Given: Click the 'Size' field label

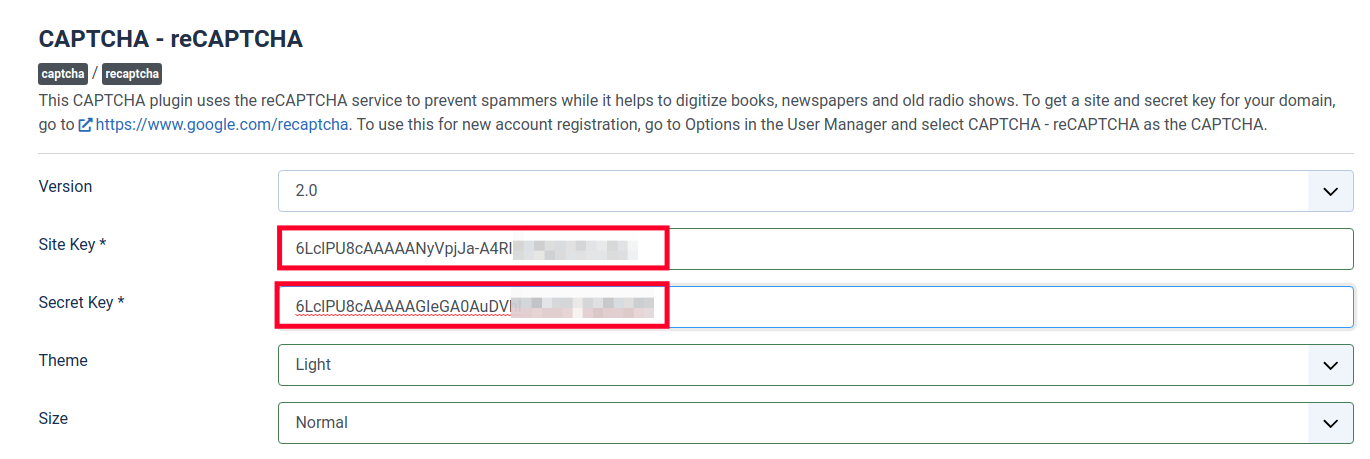Looking at the screenshot, I should pos(53,419).
